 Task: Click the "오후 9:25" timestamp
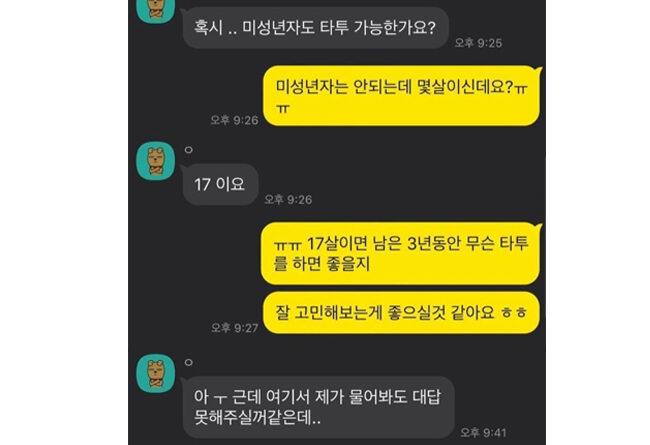click(x=478, y=43)
